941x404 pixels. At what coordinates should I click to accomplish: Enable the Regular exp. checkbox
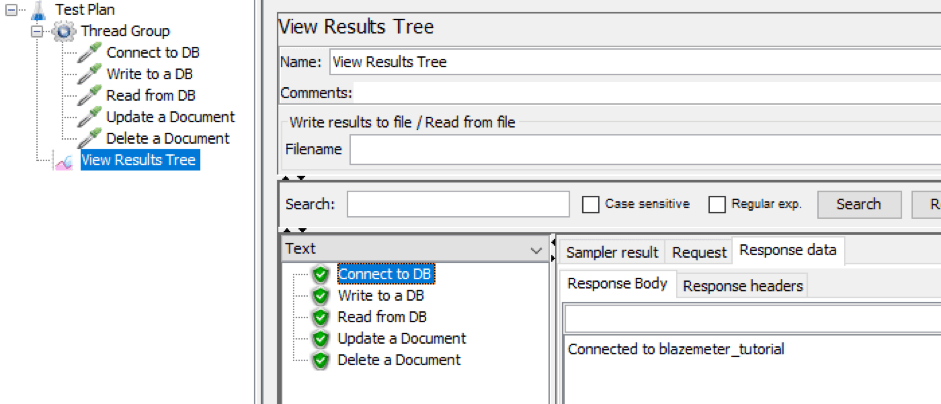717,205
